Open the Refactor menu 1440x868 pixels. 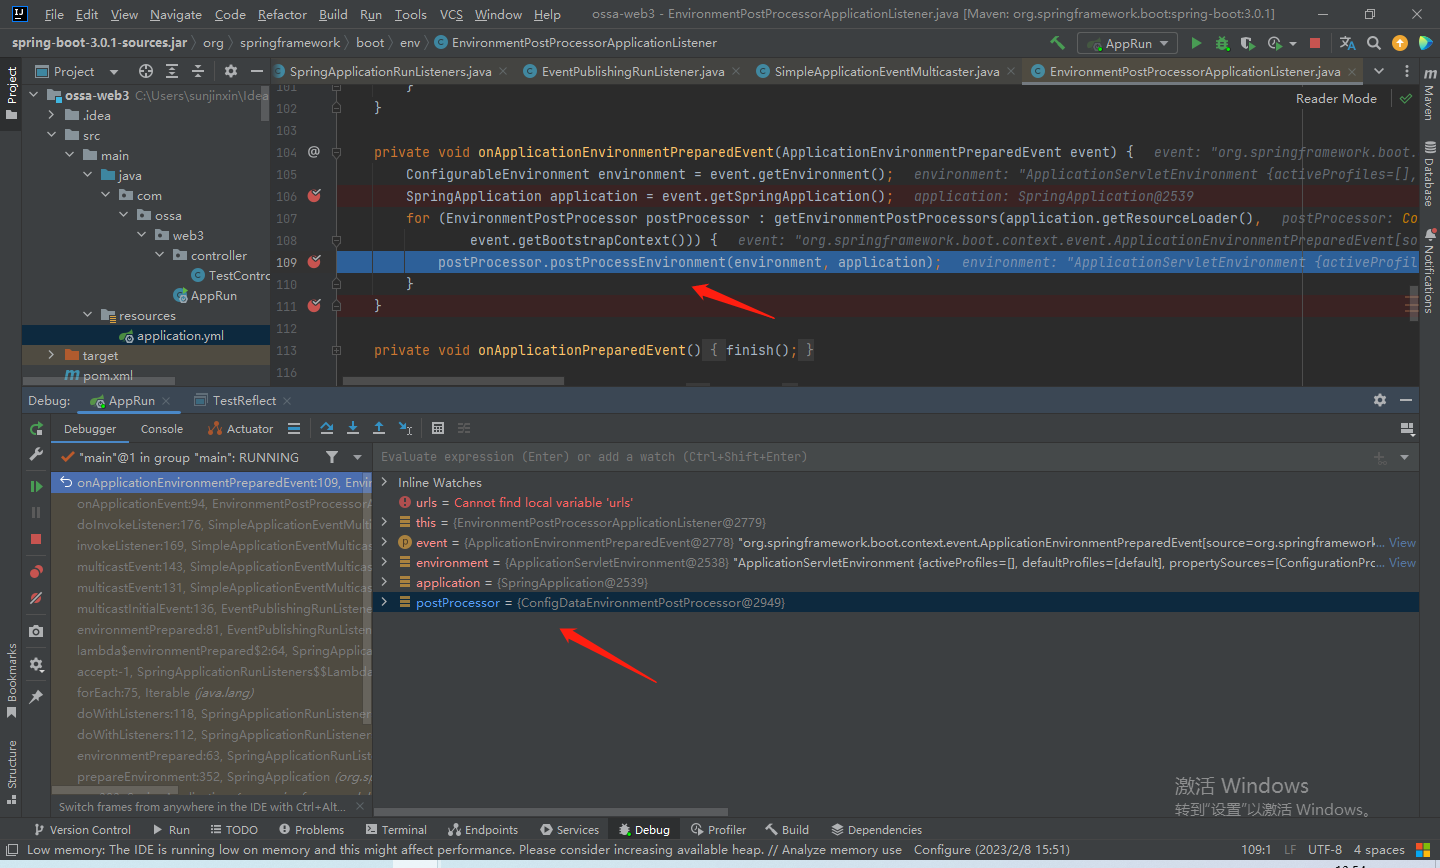[x=282, y=14]
